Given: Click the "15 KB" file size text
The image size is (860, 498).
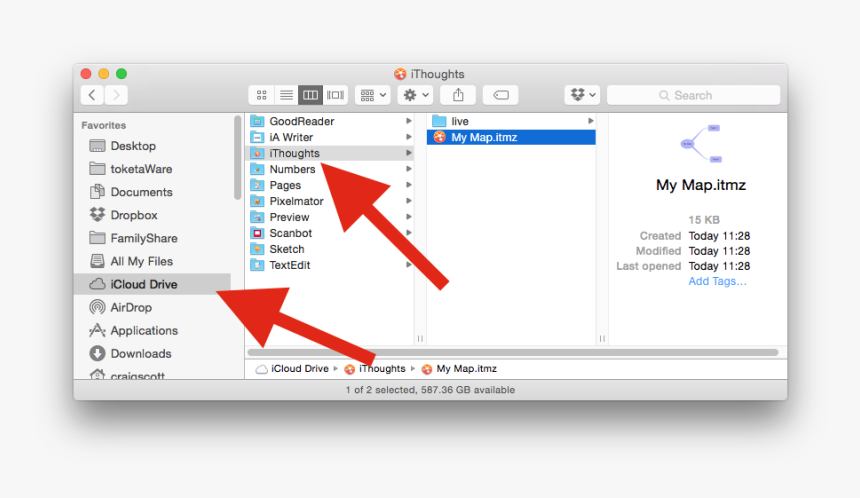Looking at the screenshot, I should pyautogui.click(x=704, y=220).
